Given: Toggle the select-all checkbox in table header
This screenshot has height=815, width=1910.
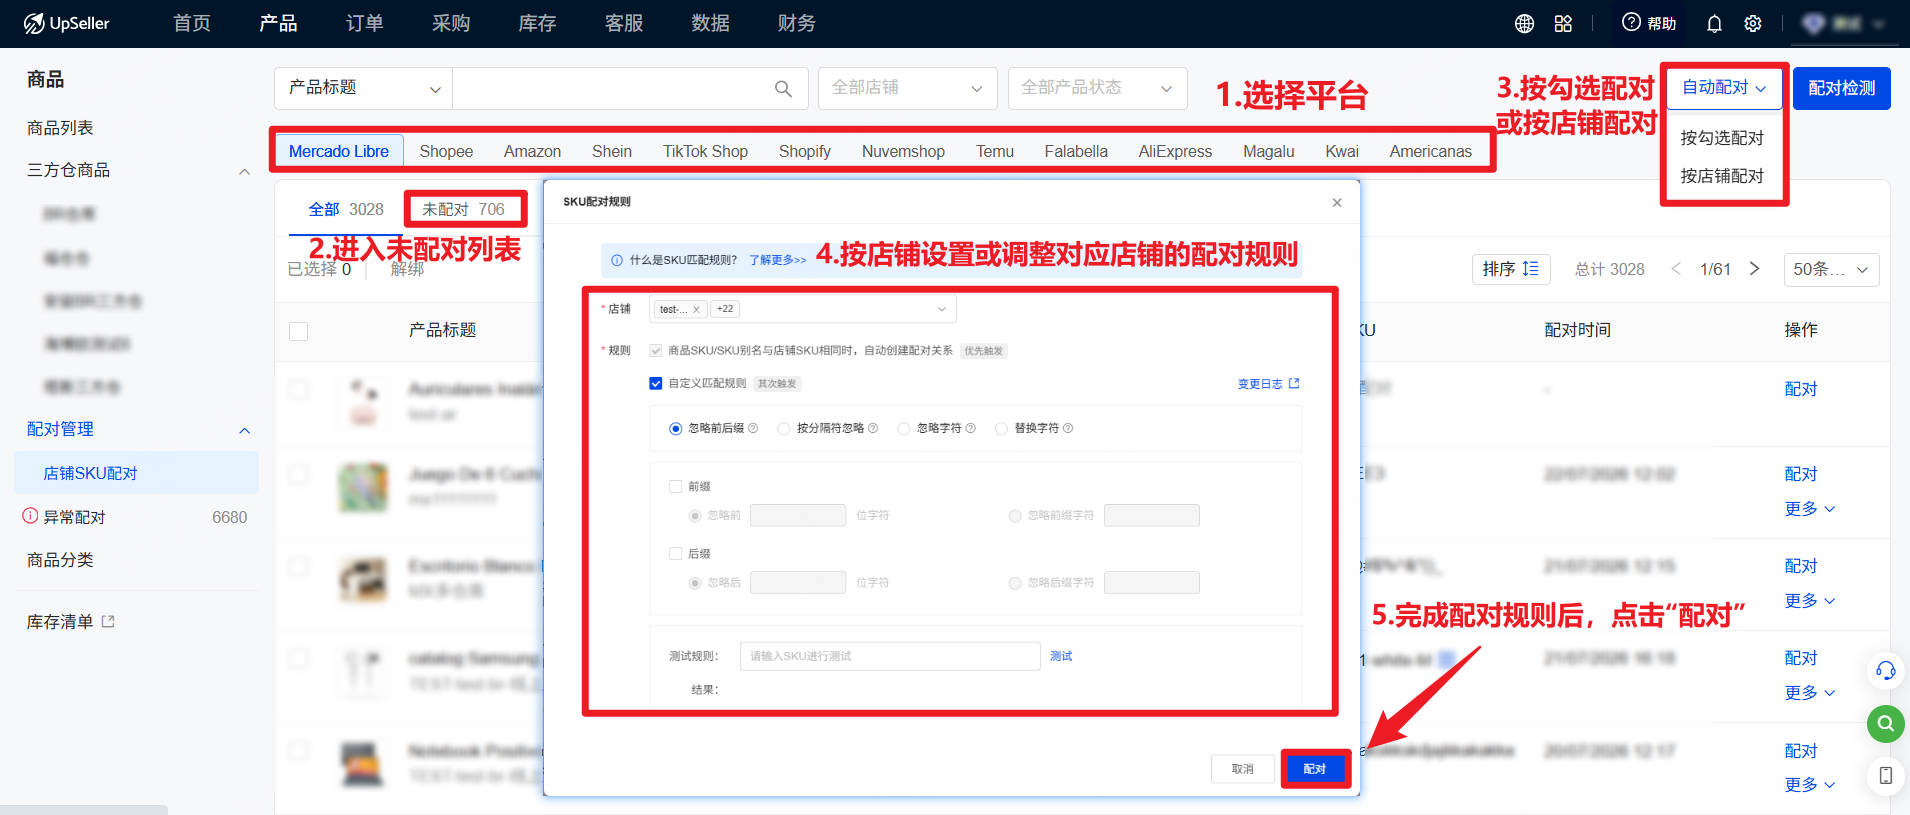Looking at the screenshot, I should click(x=298, y=331).
